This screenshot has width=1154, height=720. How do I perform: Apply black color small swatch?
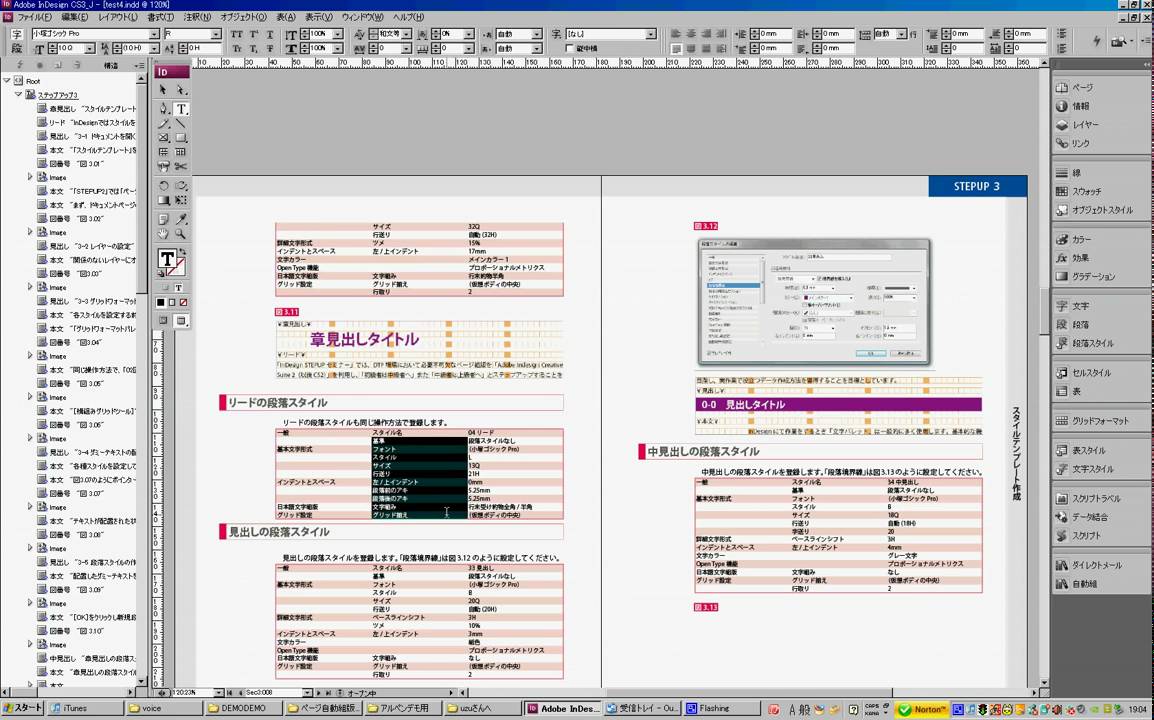tap(160, 303)
